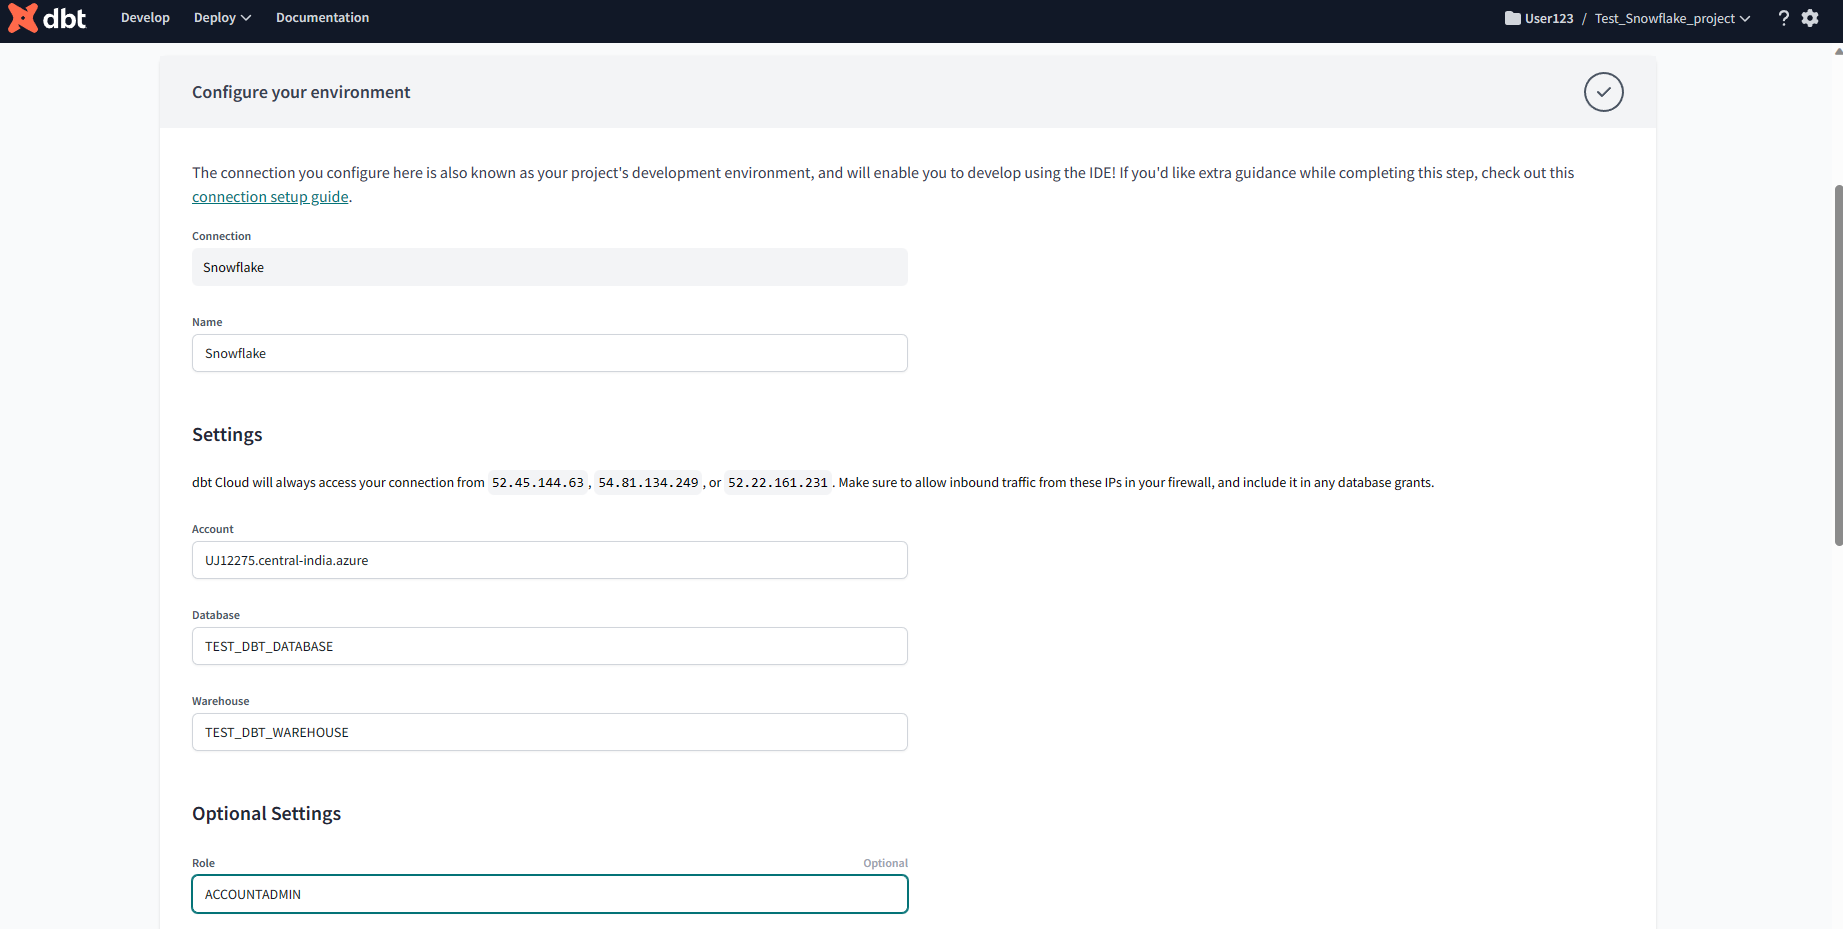Click the vertical page scrollbar
This screenshot has height=929, width=1843.
click(x=1838, y=365)
